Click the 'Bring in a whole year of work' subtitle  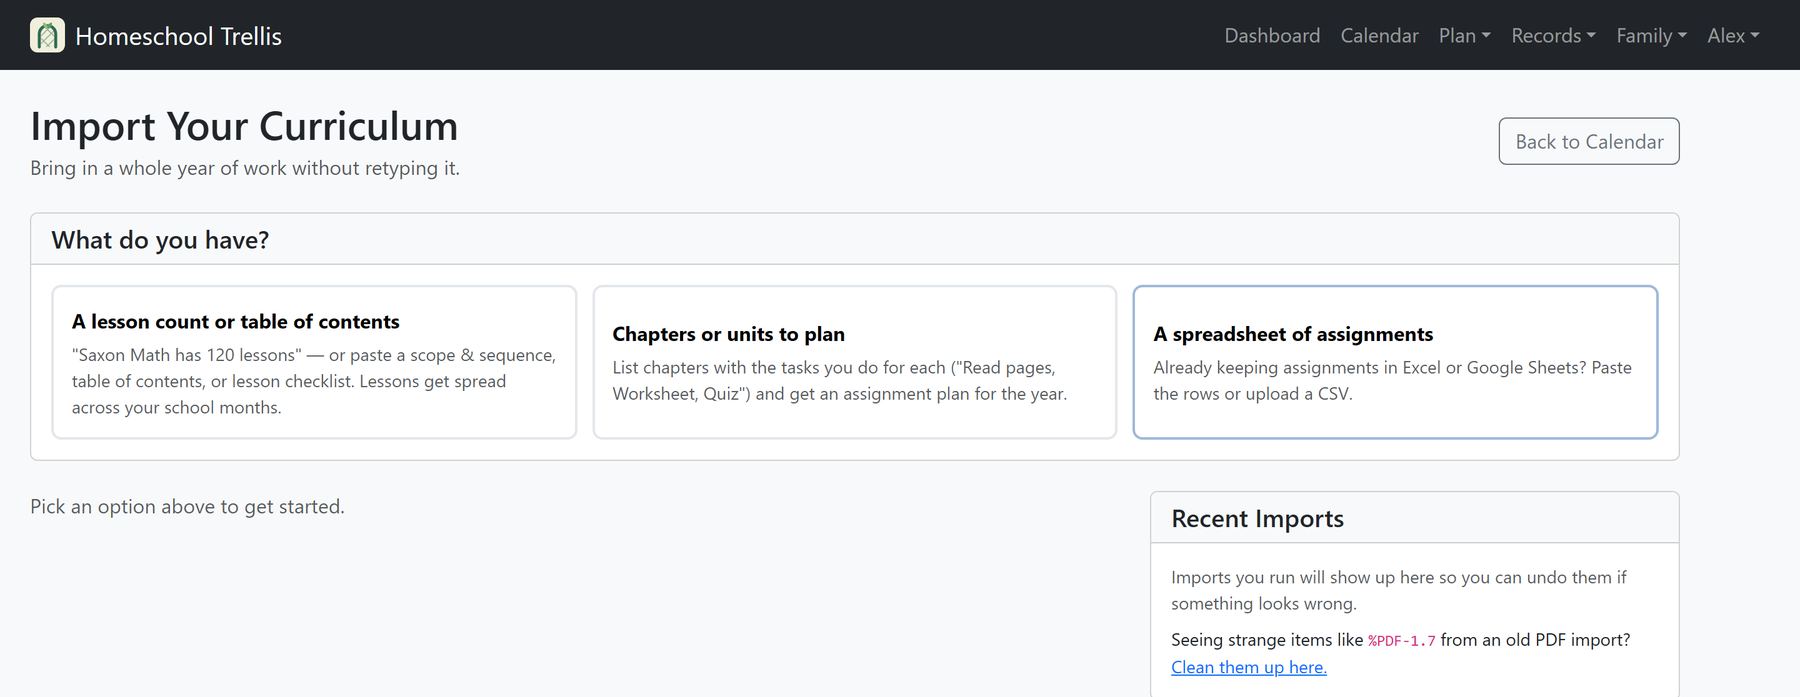tap(245, 168)
